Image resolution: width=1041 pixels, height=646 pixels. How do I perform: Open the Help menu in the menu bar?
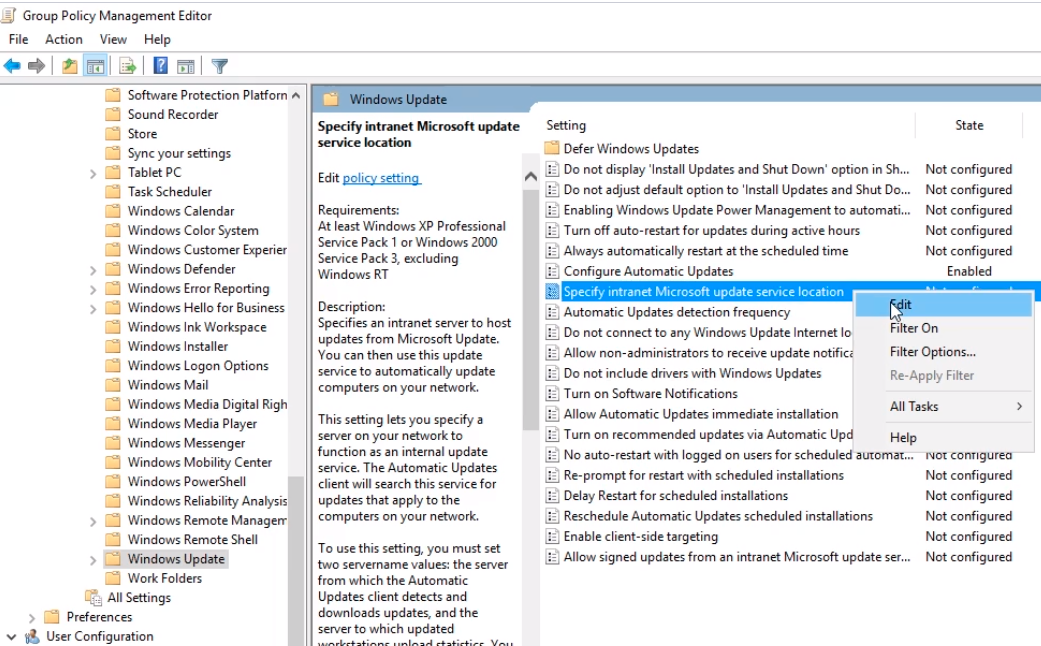(157, 39)
